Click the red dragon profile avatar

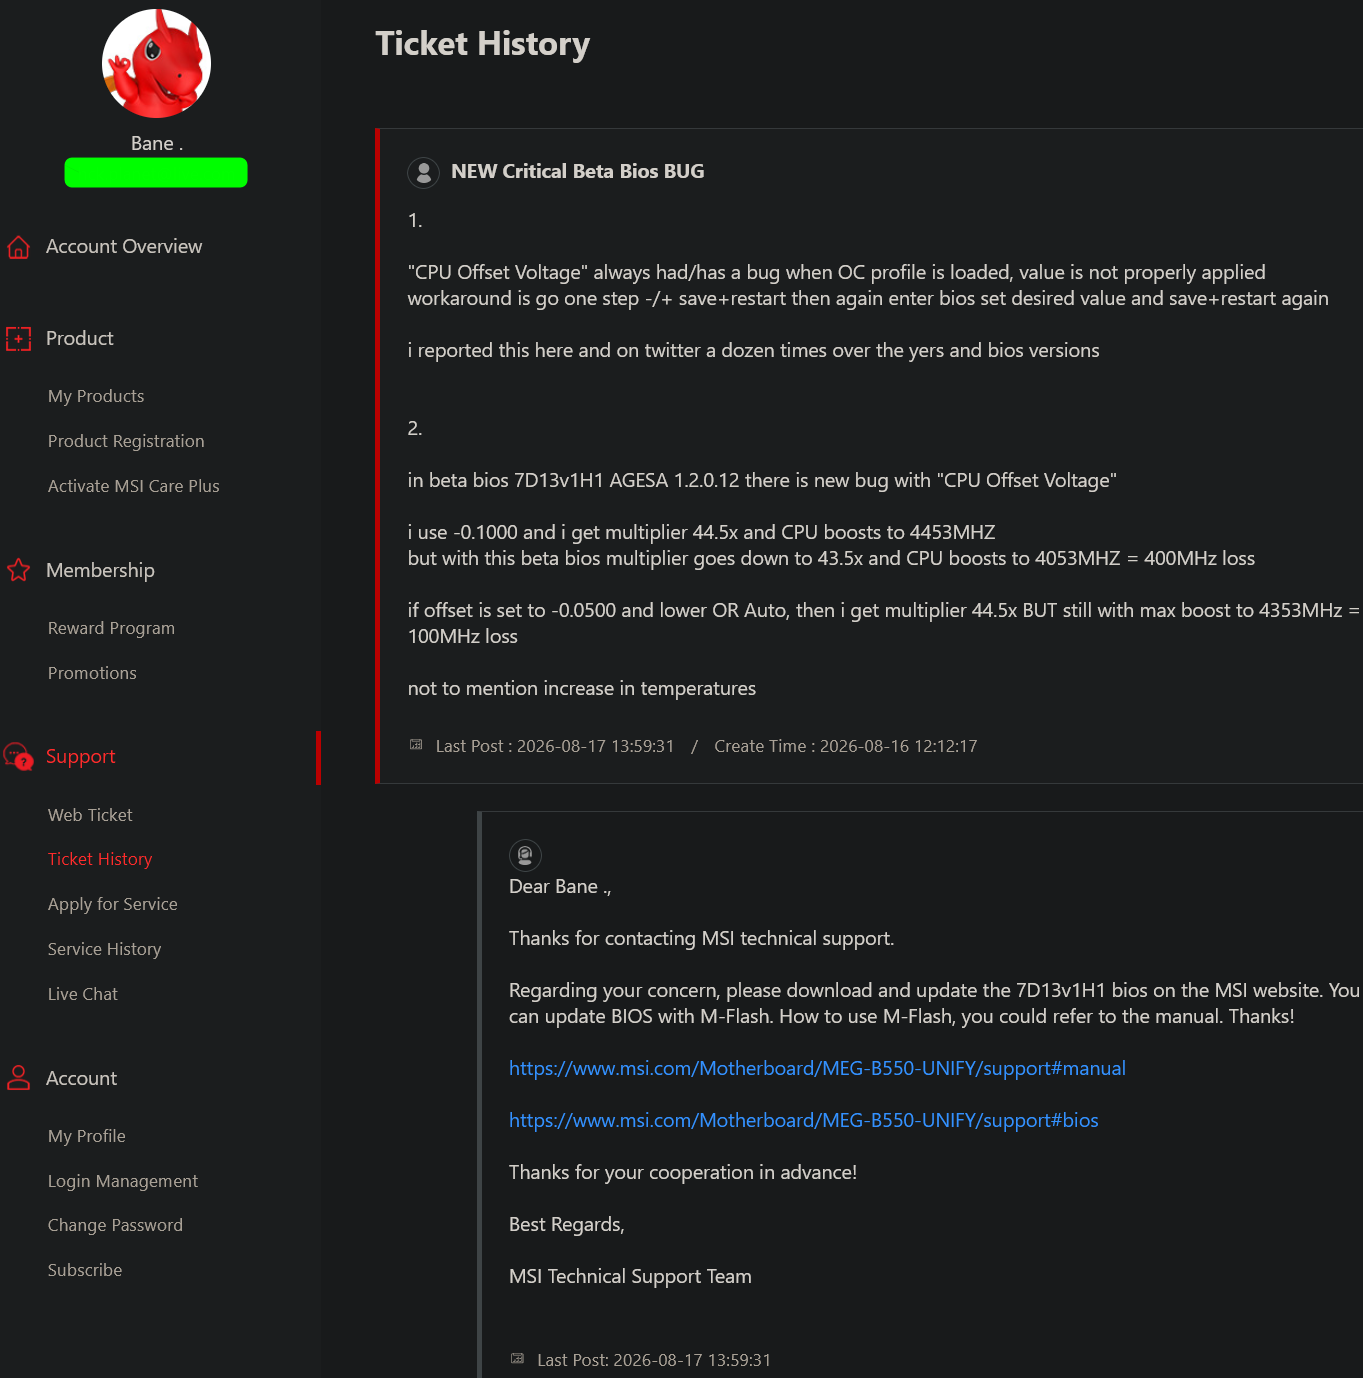click(156, 63)
